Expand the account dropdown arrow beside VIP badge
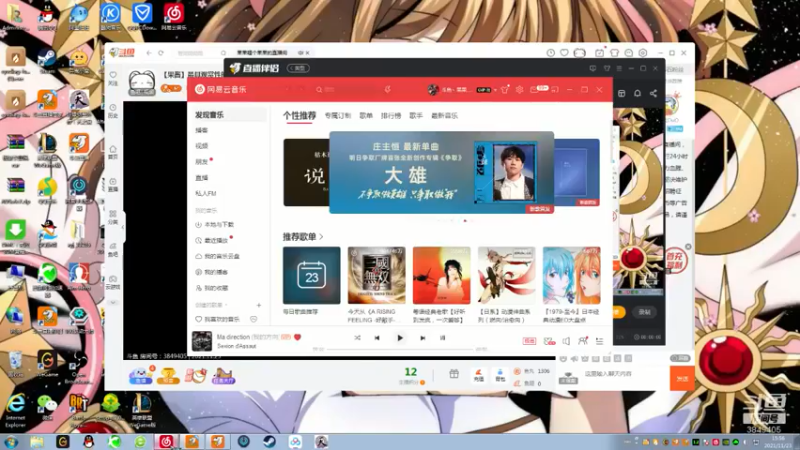 (495, 90)
